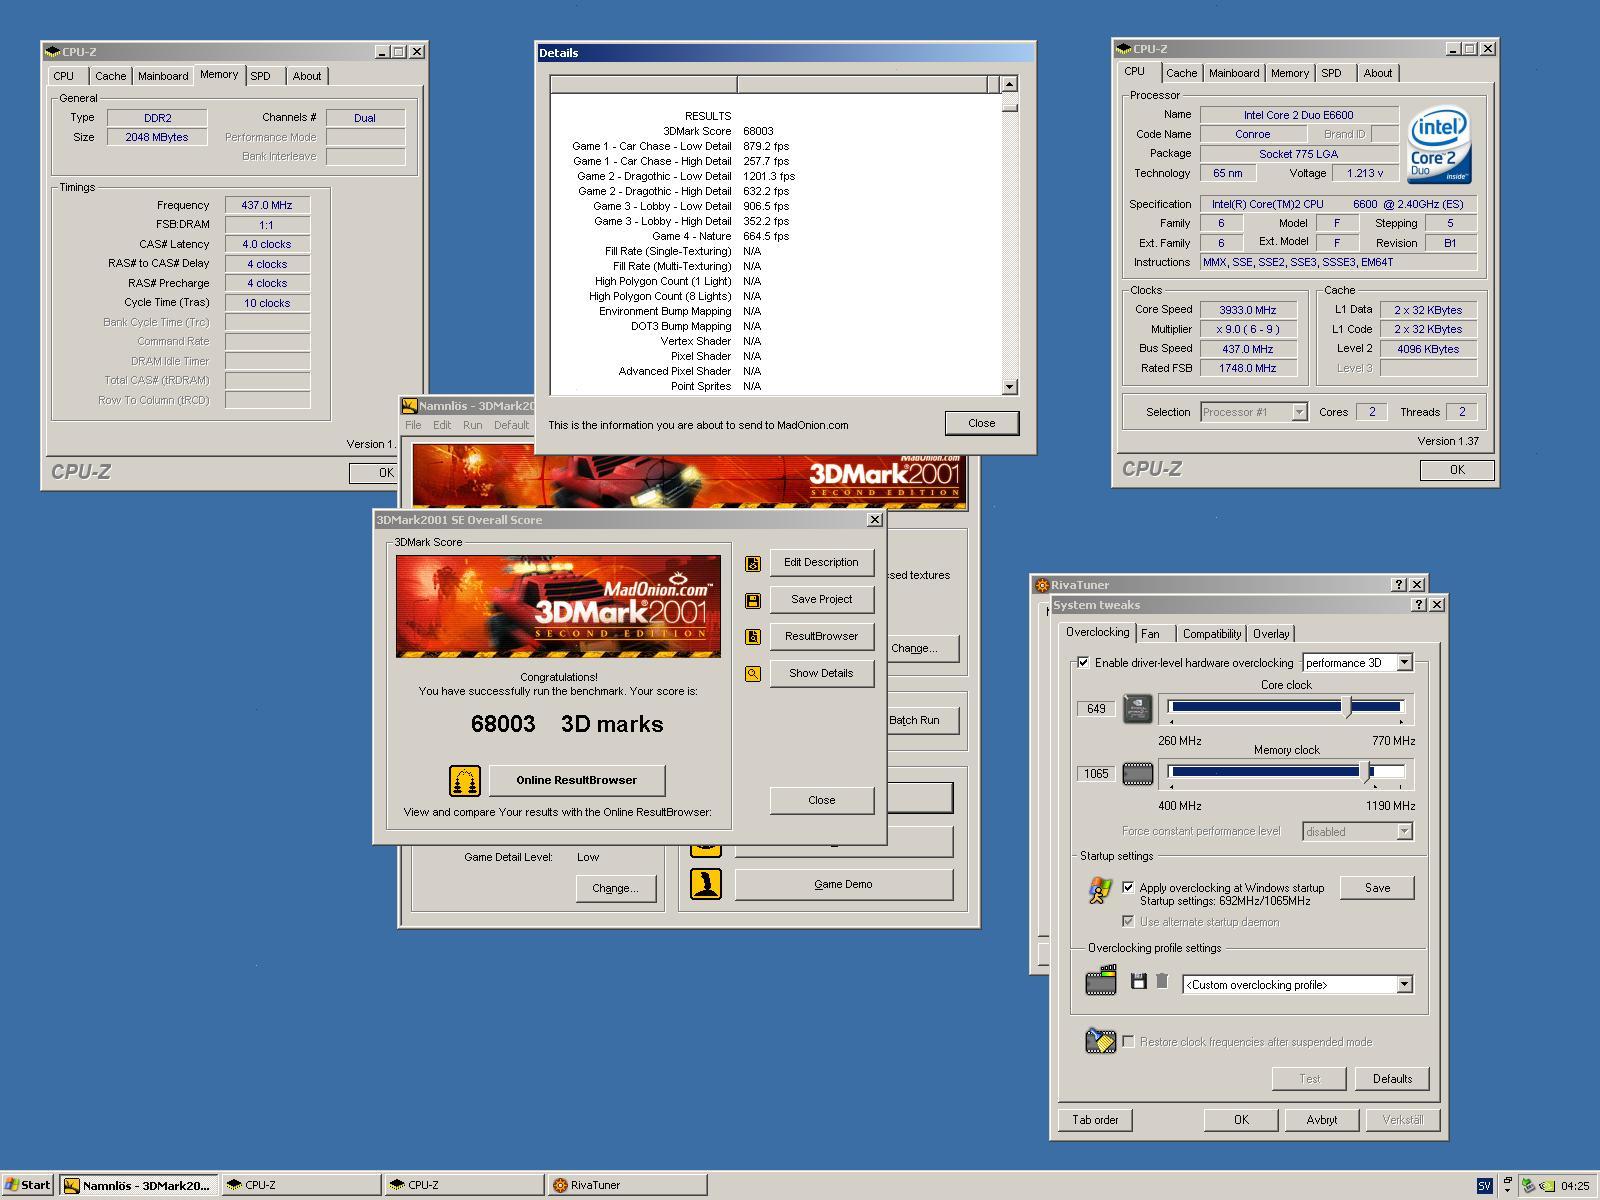
Task: Toggle Enable driver-level hardware overclocking checkbox
Action: [1083, 663]
